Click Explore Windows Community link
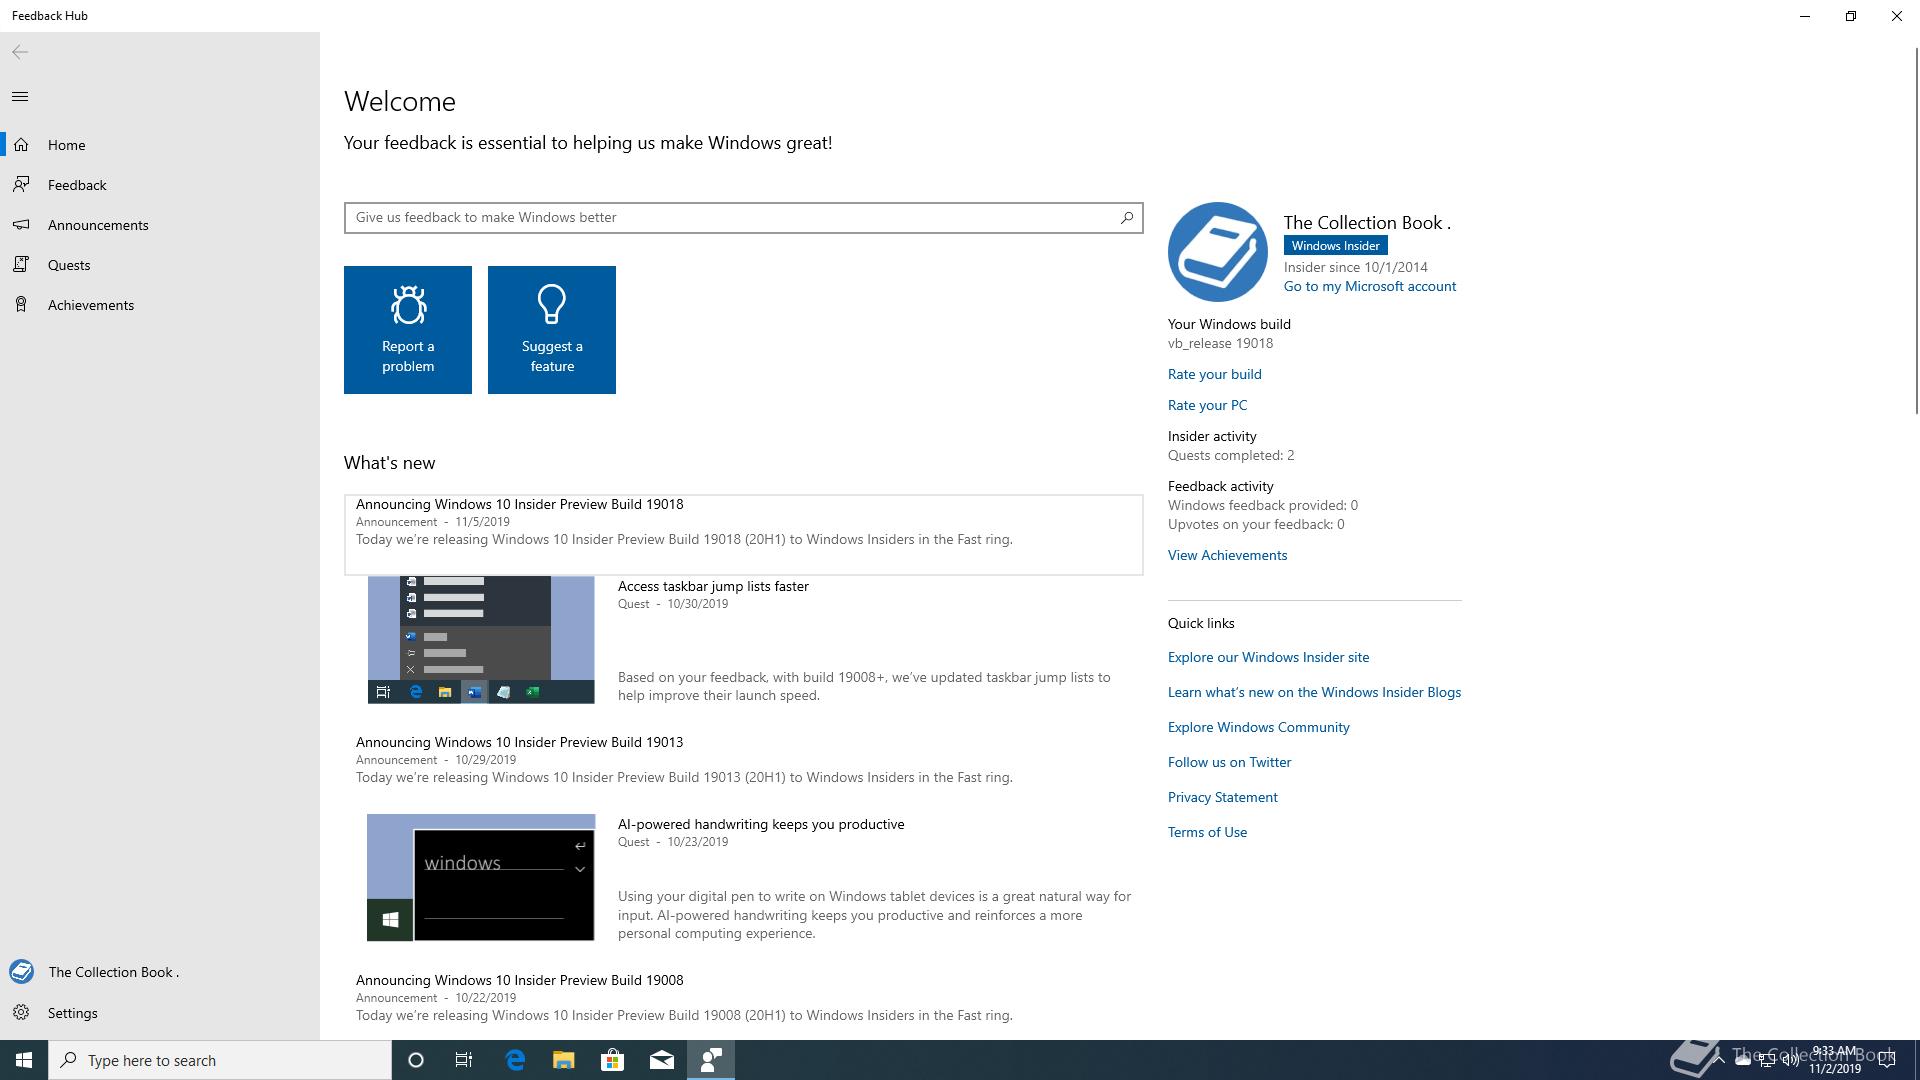Image resolution: width=1920 pixels, height=1080 pixels. pos(1259,727)
